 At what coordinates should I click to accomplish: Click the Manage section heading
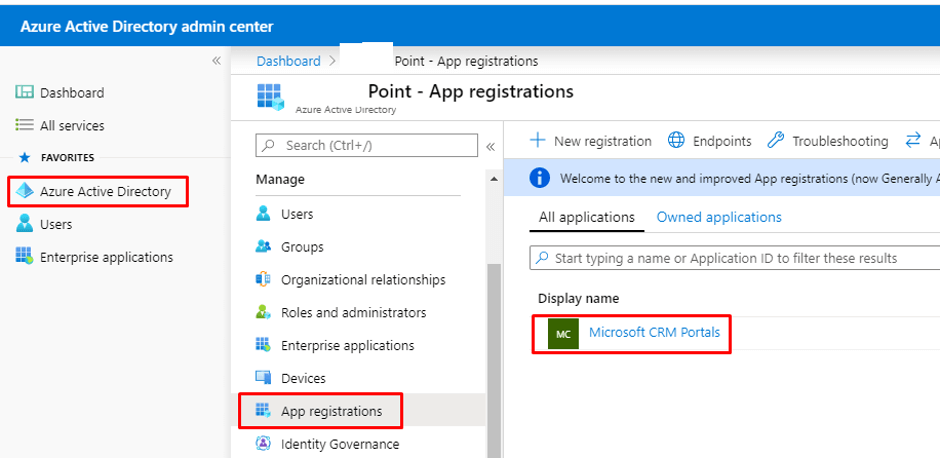click(x=280, y=179)
